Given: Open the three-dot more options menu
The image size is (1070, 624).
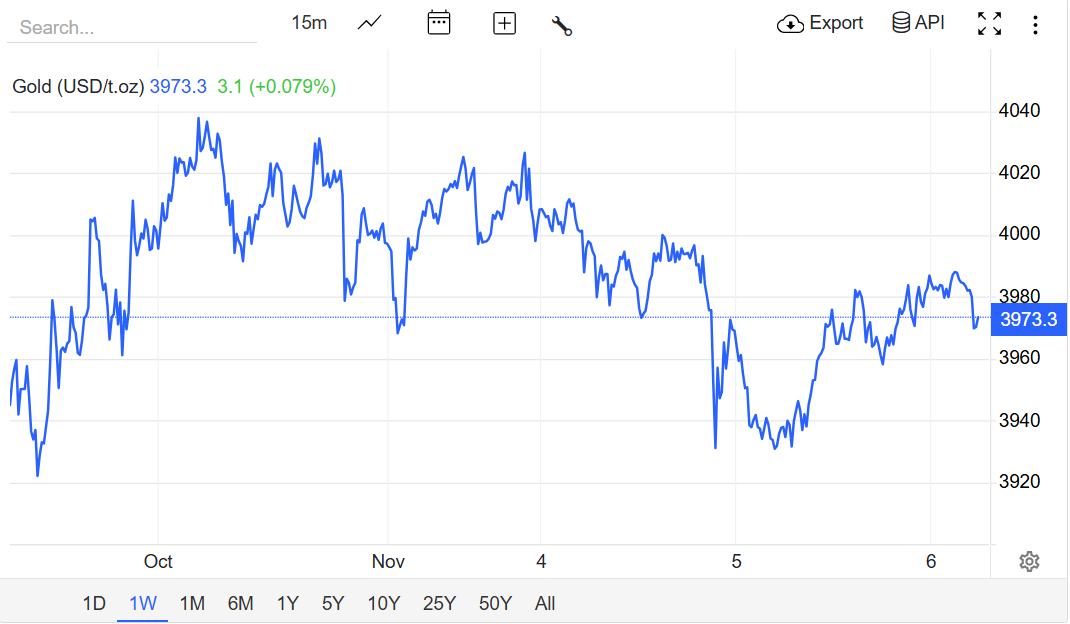Looking at the screenshot, I should coord(1035,24).
